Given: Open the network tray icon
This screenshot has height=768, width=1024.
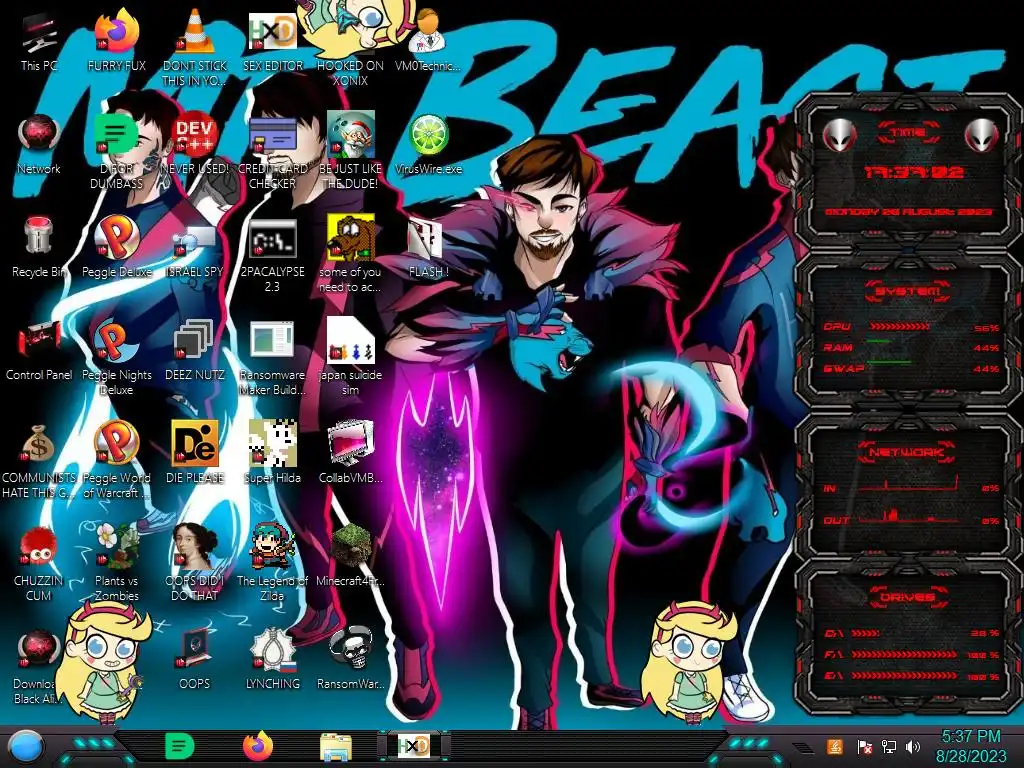Looking at the screenshot, I should [x=889, y=747].
